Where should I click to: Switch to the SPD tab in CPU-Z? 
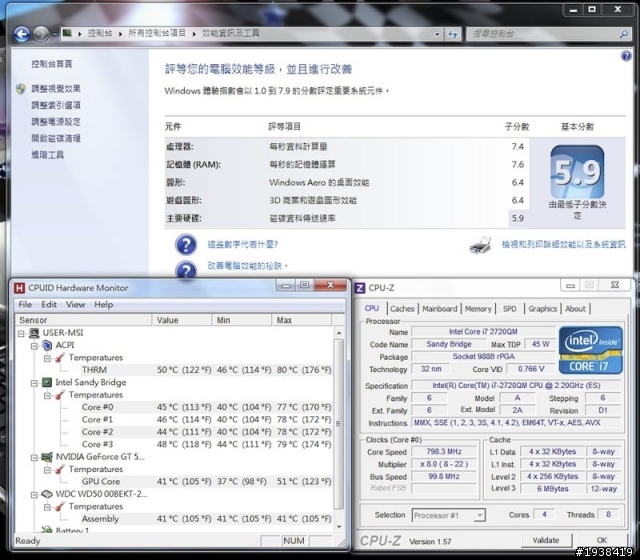point(509,309)
